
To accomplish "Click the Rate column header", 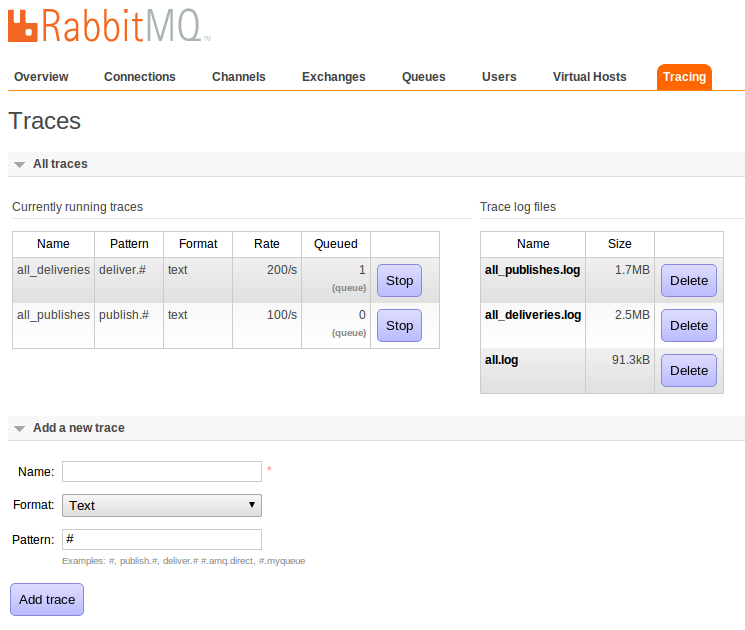I will point(267,244).
